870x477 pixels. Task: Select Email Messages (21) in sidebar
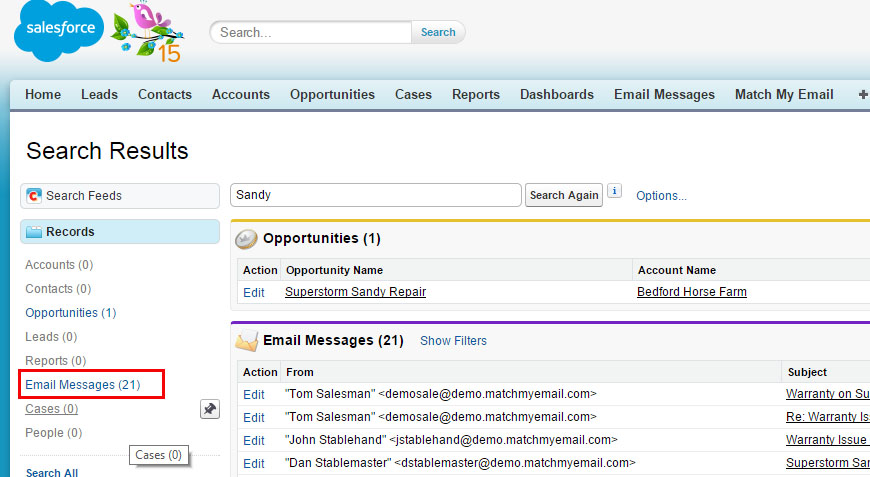pyautogui.click(x=82, y=384)
